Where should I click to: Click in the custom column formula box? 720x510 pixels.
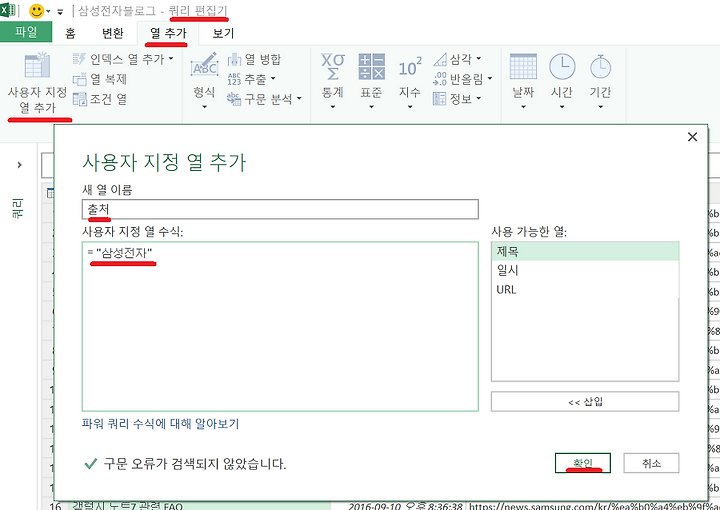[280, 326]
